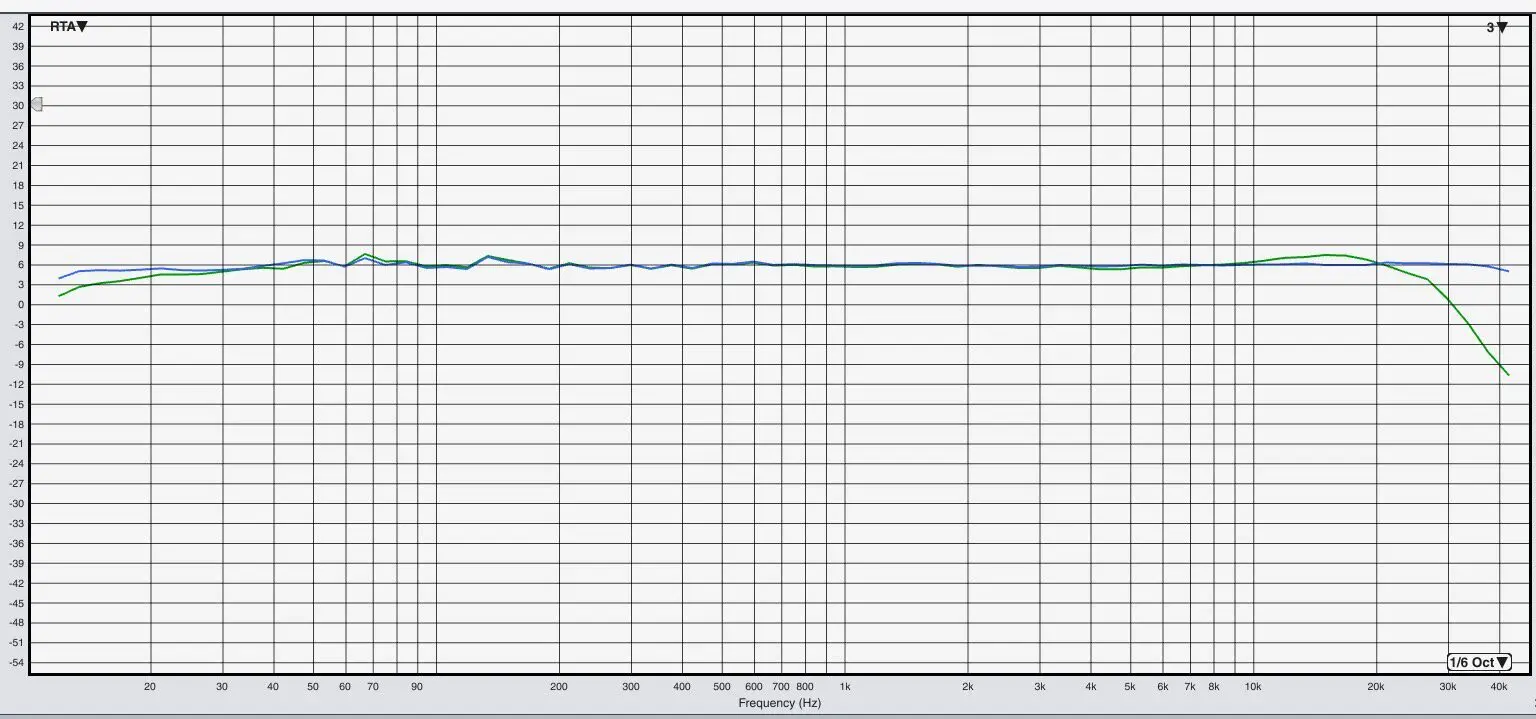Image resolution: width=1536 pixels, height=719 pixels.
Task: Click the "1k" frequency axis label
Action: tap(845, 687)
